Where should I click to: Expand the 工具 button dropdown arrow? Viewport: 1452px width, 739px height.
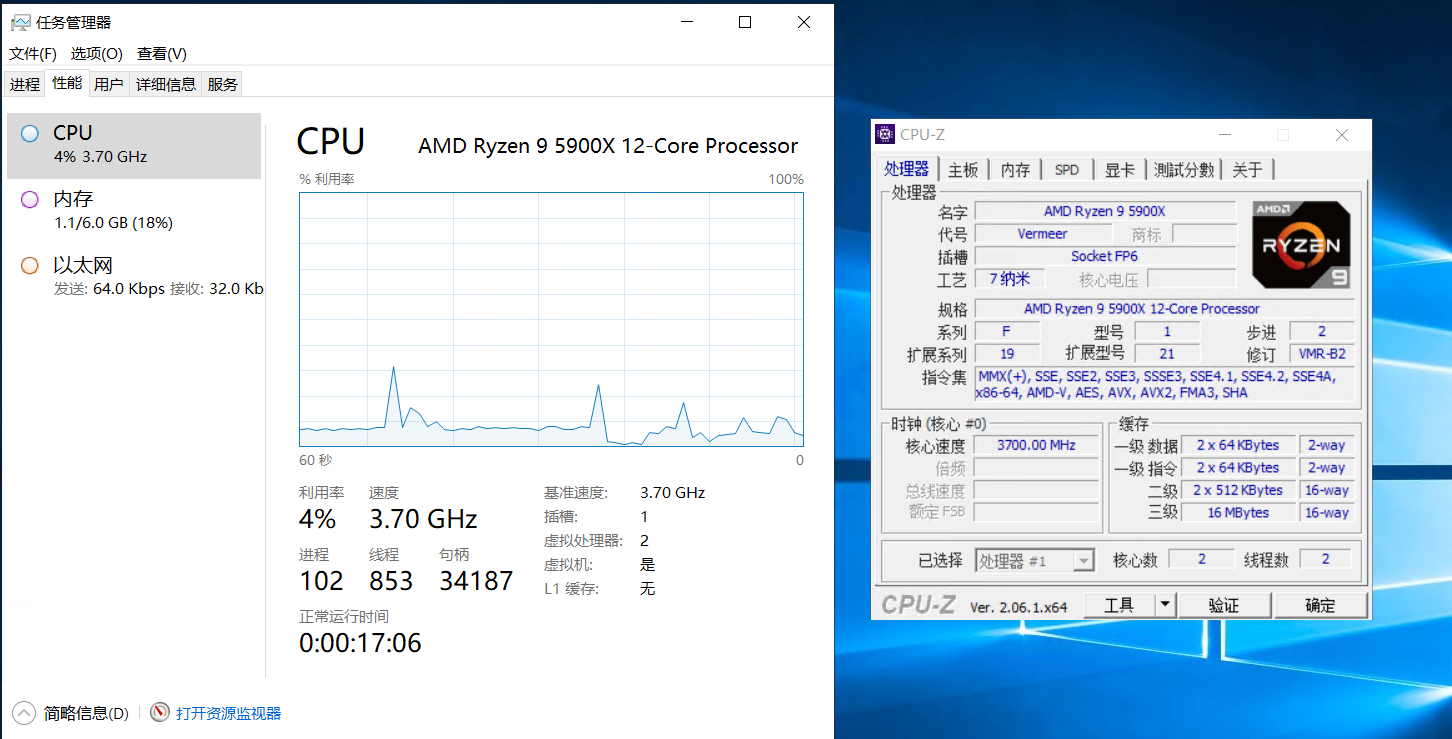1164,605
